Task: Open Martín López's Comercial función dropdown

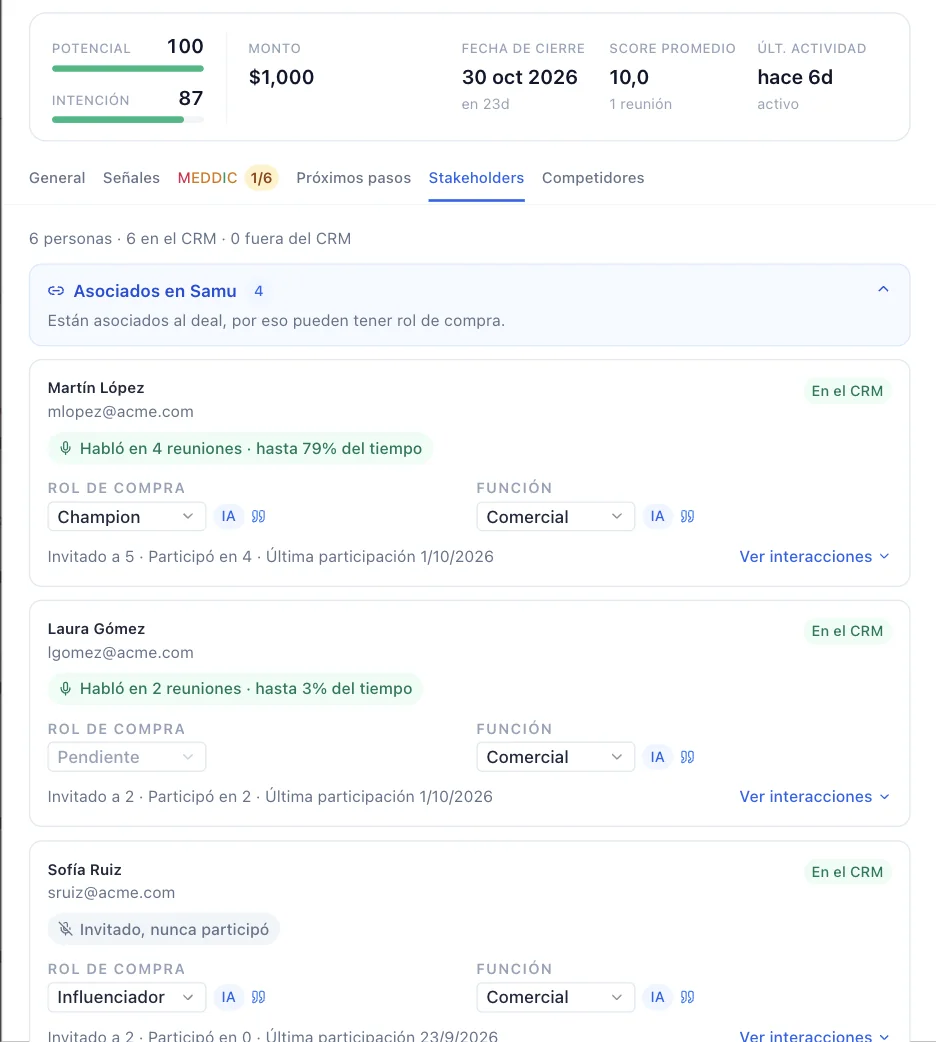Action: (x=555, y=517)
